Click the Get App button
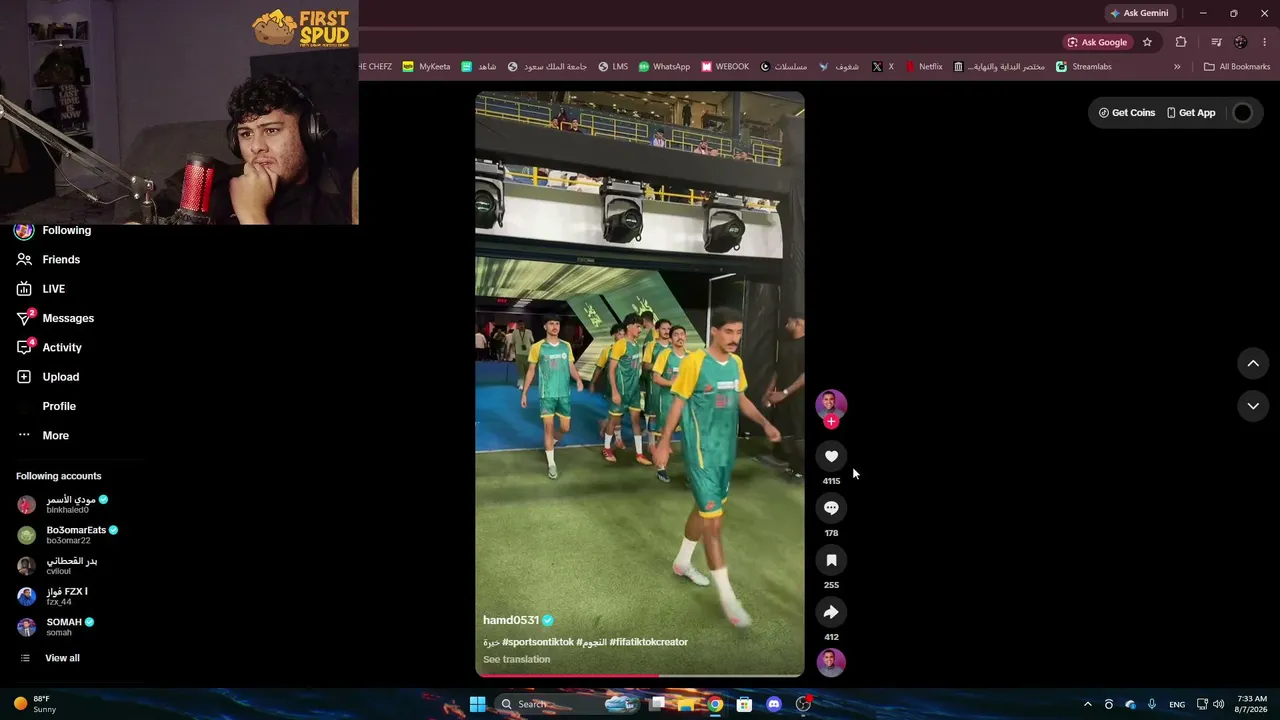The height and width of the screenshot is (720, 1280). 1191,113
